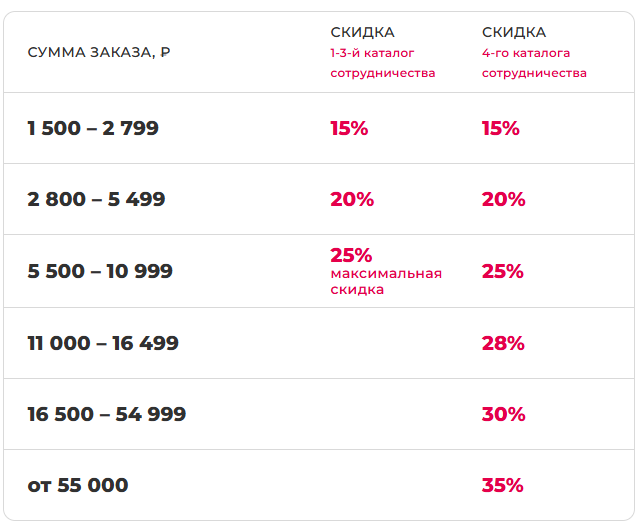Viewport: 639px width, 523px height.
Task: Click the 28% discount value
Action: click(x=503, y=343)
